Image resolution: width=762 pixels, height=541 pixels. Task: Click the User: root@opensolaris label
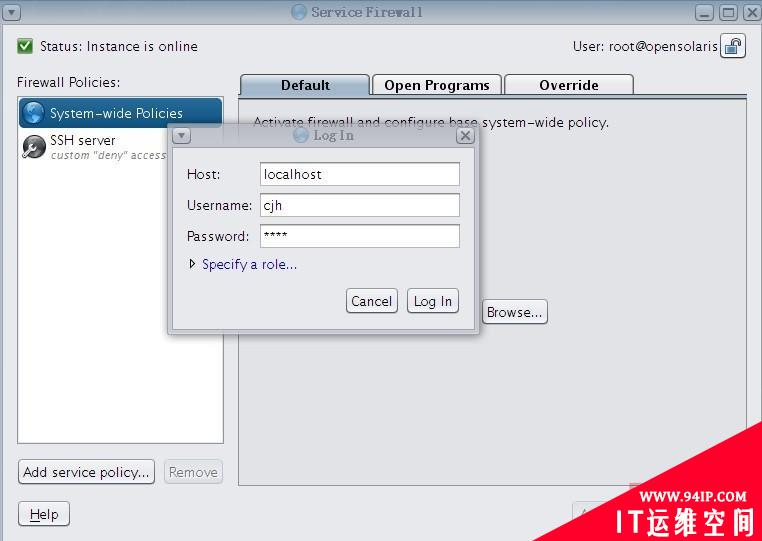[x=645, y=46]
